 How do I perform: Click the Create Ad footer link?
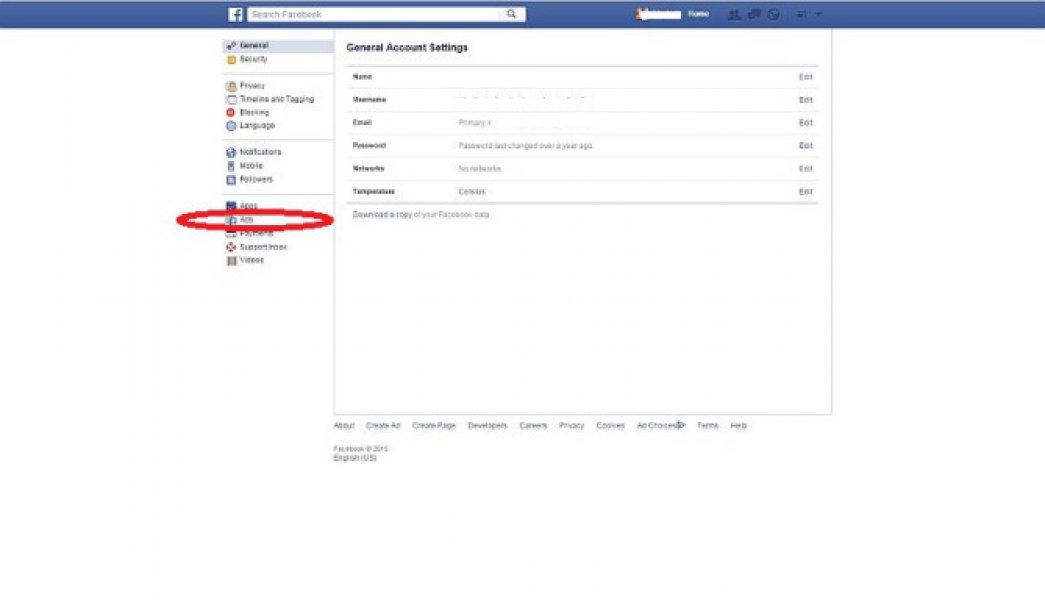(383, 425)
